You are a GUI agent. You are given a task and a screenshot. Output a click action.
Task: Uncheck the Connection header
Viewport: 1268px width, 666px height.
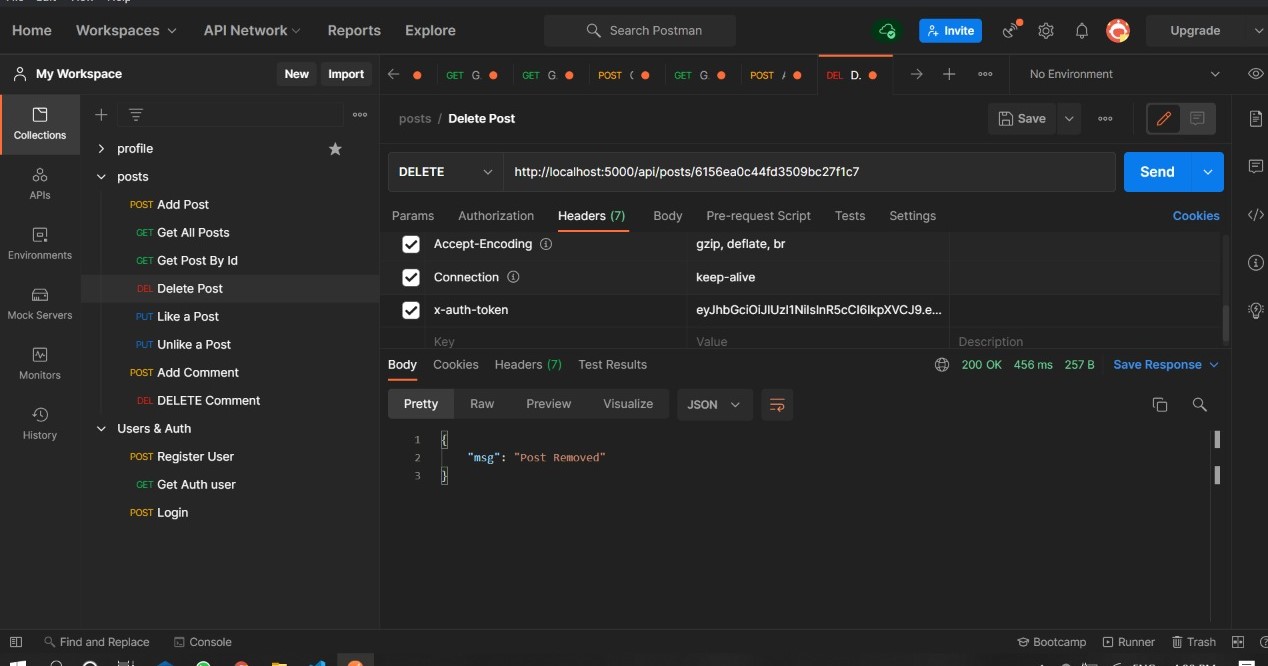(410, 277)
